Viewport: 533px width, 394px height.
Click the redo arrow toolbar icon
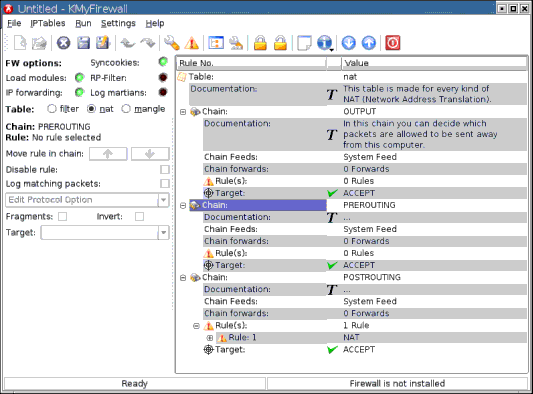click(148, 43)
